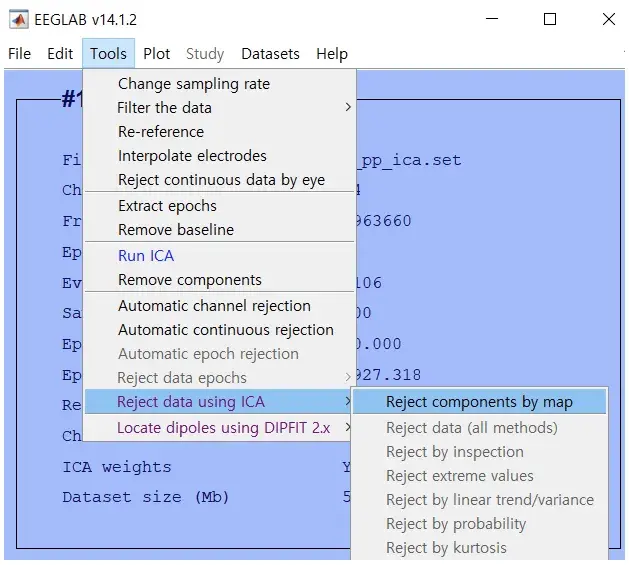This screenshot has width=629, height=565.
Task: Select Reject components by map
Action: pyautogui.click(x=479, y=402)
